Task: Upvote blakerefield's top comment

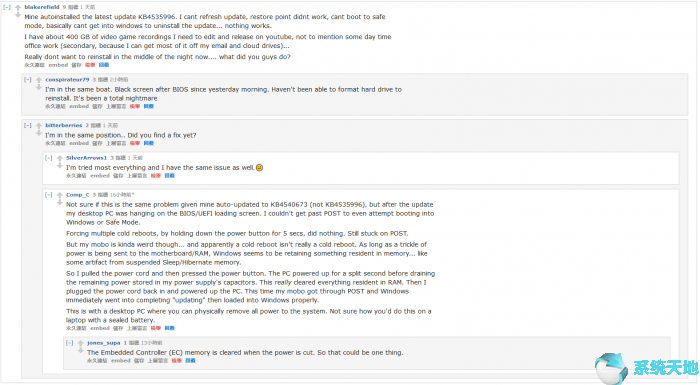Action: point(18,8)
